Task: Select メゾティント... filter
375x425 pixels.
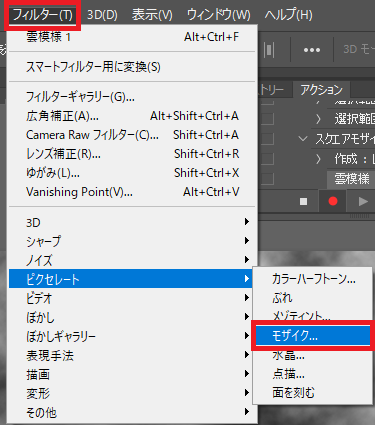Action: pos(313,315)
